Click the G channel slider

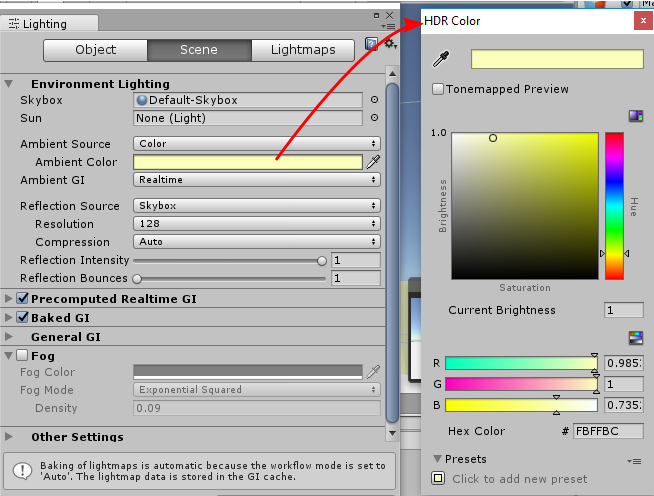(521, 384)
